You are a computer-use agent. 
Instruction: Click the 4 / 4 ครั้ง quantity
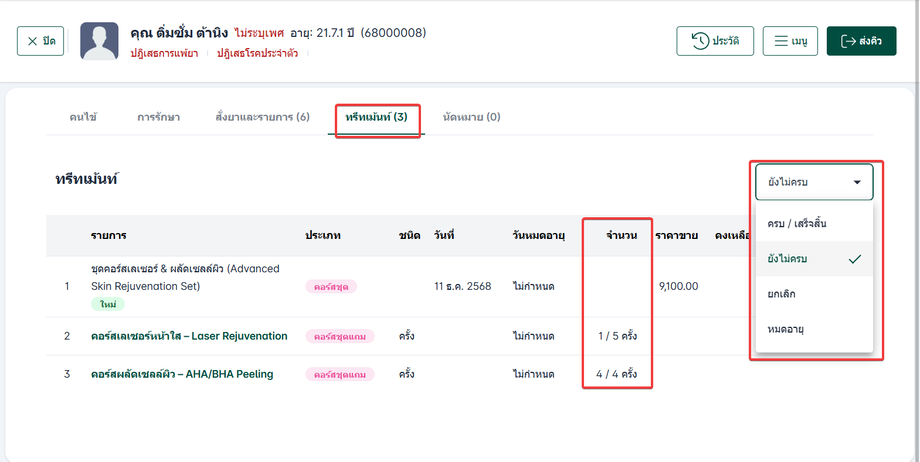pos(616,374)
